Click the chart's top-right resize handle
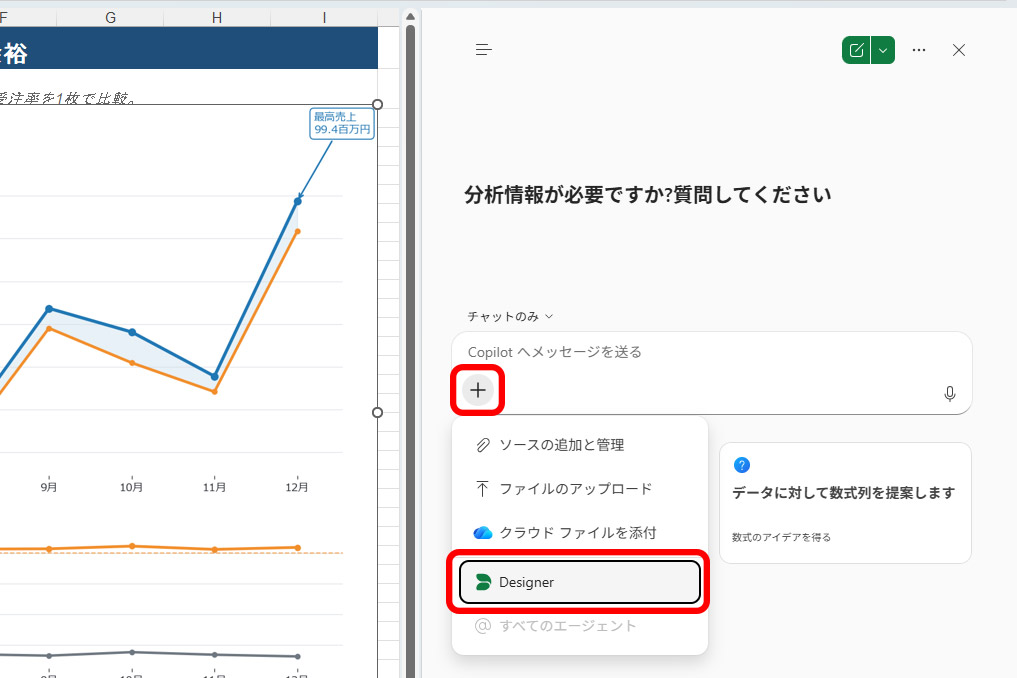This screenshot has height=678, width=1017. click(377, 104)
